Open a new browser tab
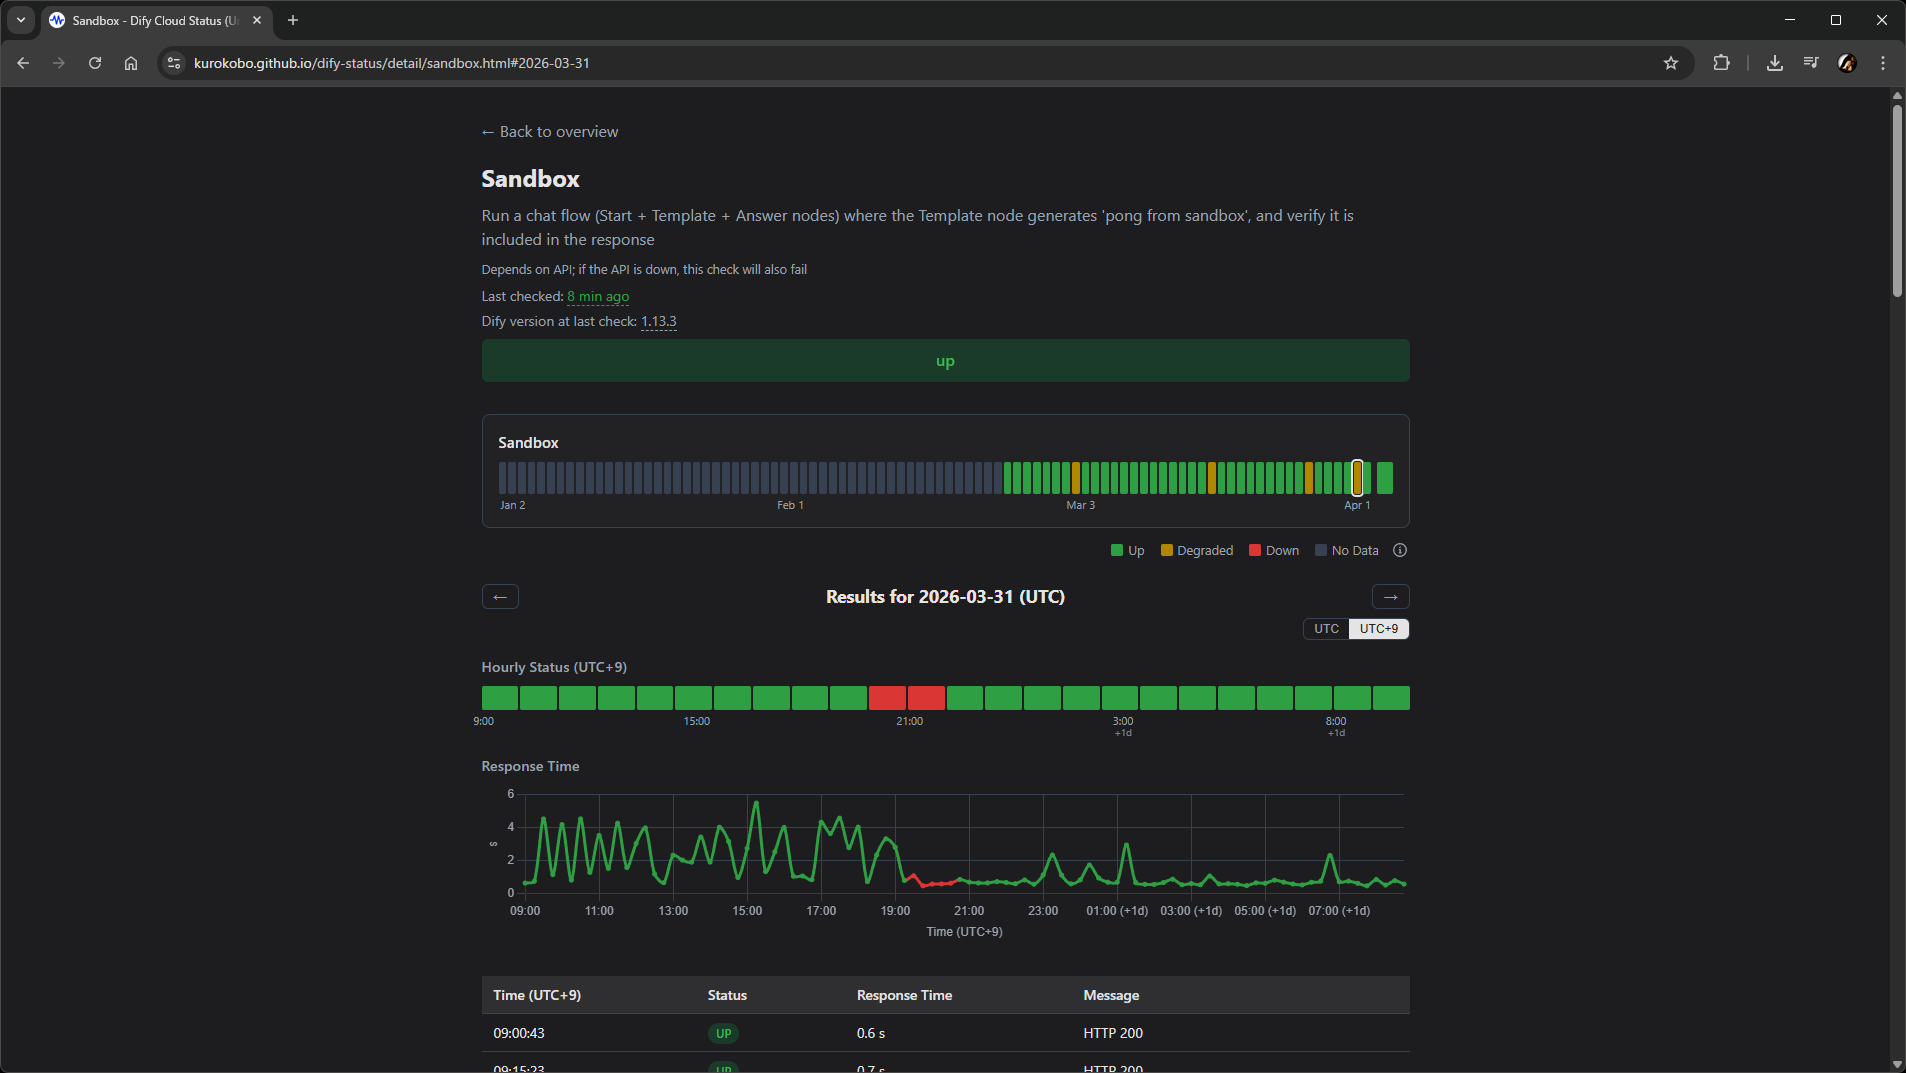The width and height of the screenshot is (1906, 1073). 293,20
